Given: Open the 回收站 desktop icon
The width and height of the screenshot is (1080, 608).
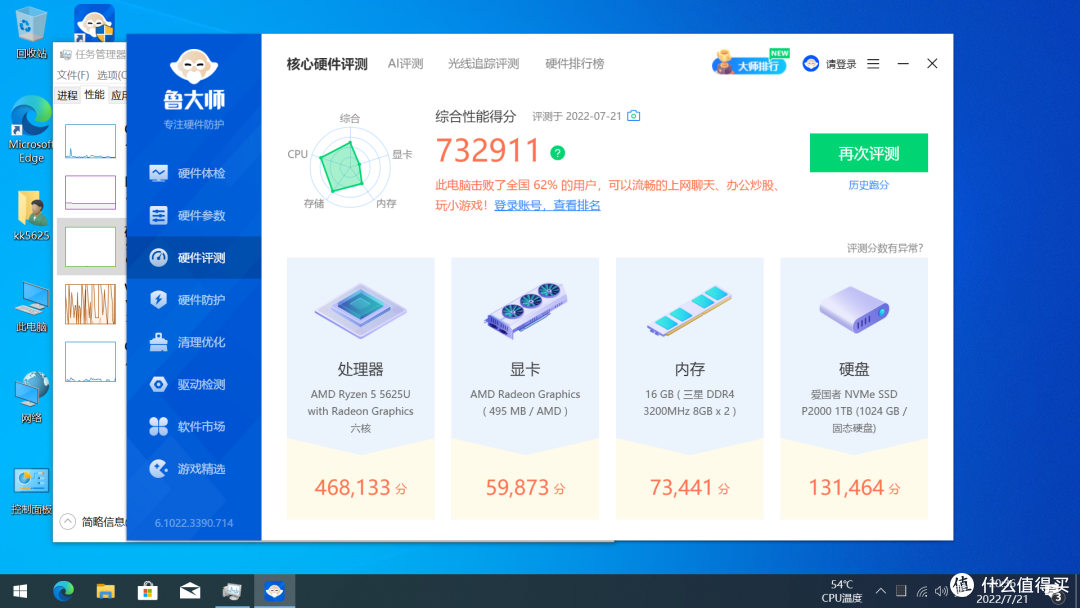Looking at the screenshot, I should 30,32.
